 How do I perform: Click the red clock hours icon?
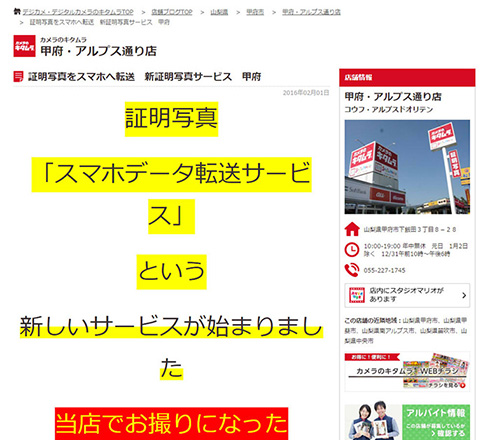click(352, 250)
